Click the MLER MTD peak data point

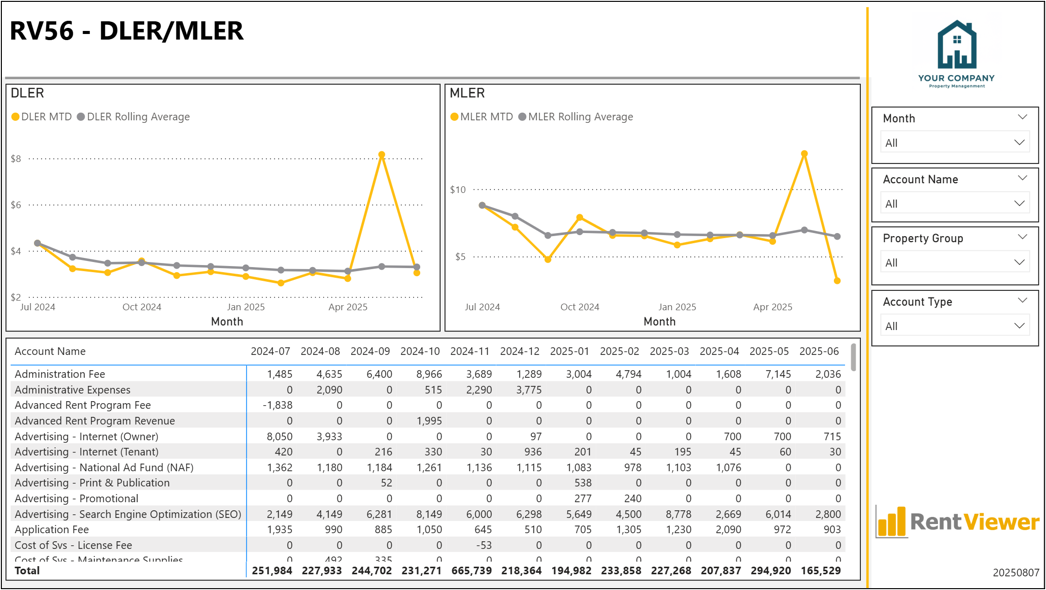(x=805, y=154)
